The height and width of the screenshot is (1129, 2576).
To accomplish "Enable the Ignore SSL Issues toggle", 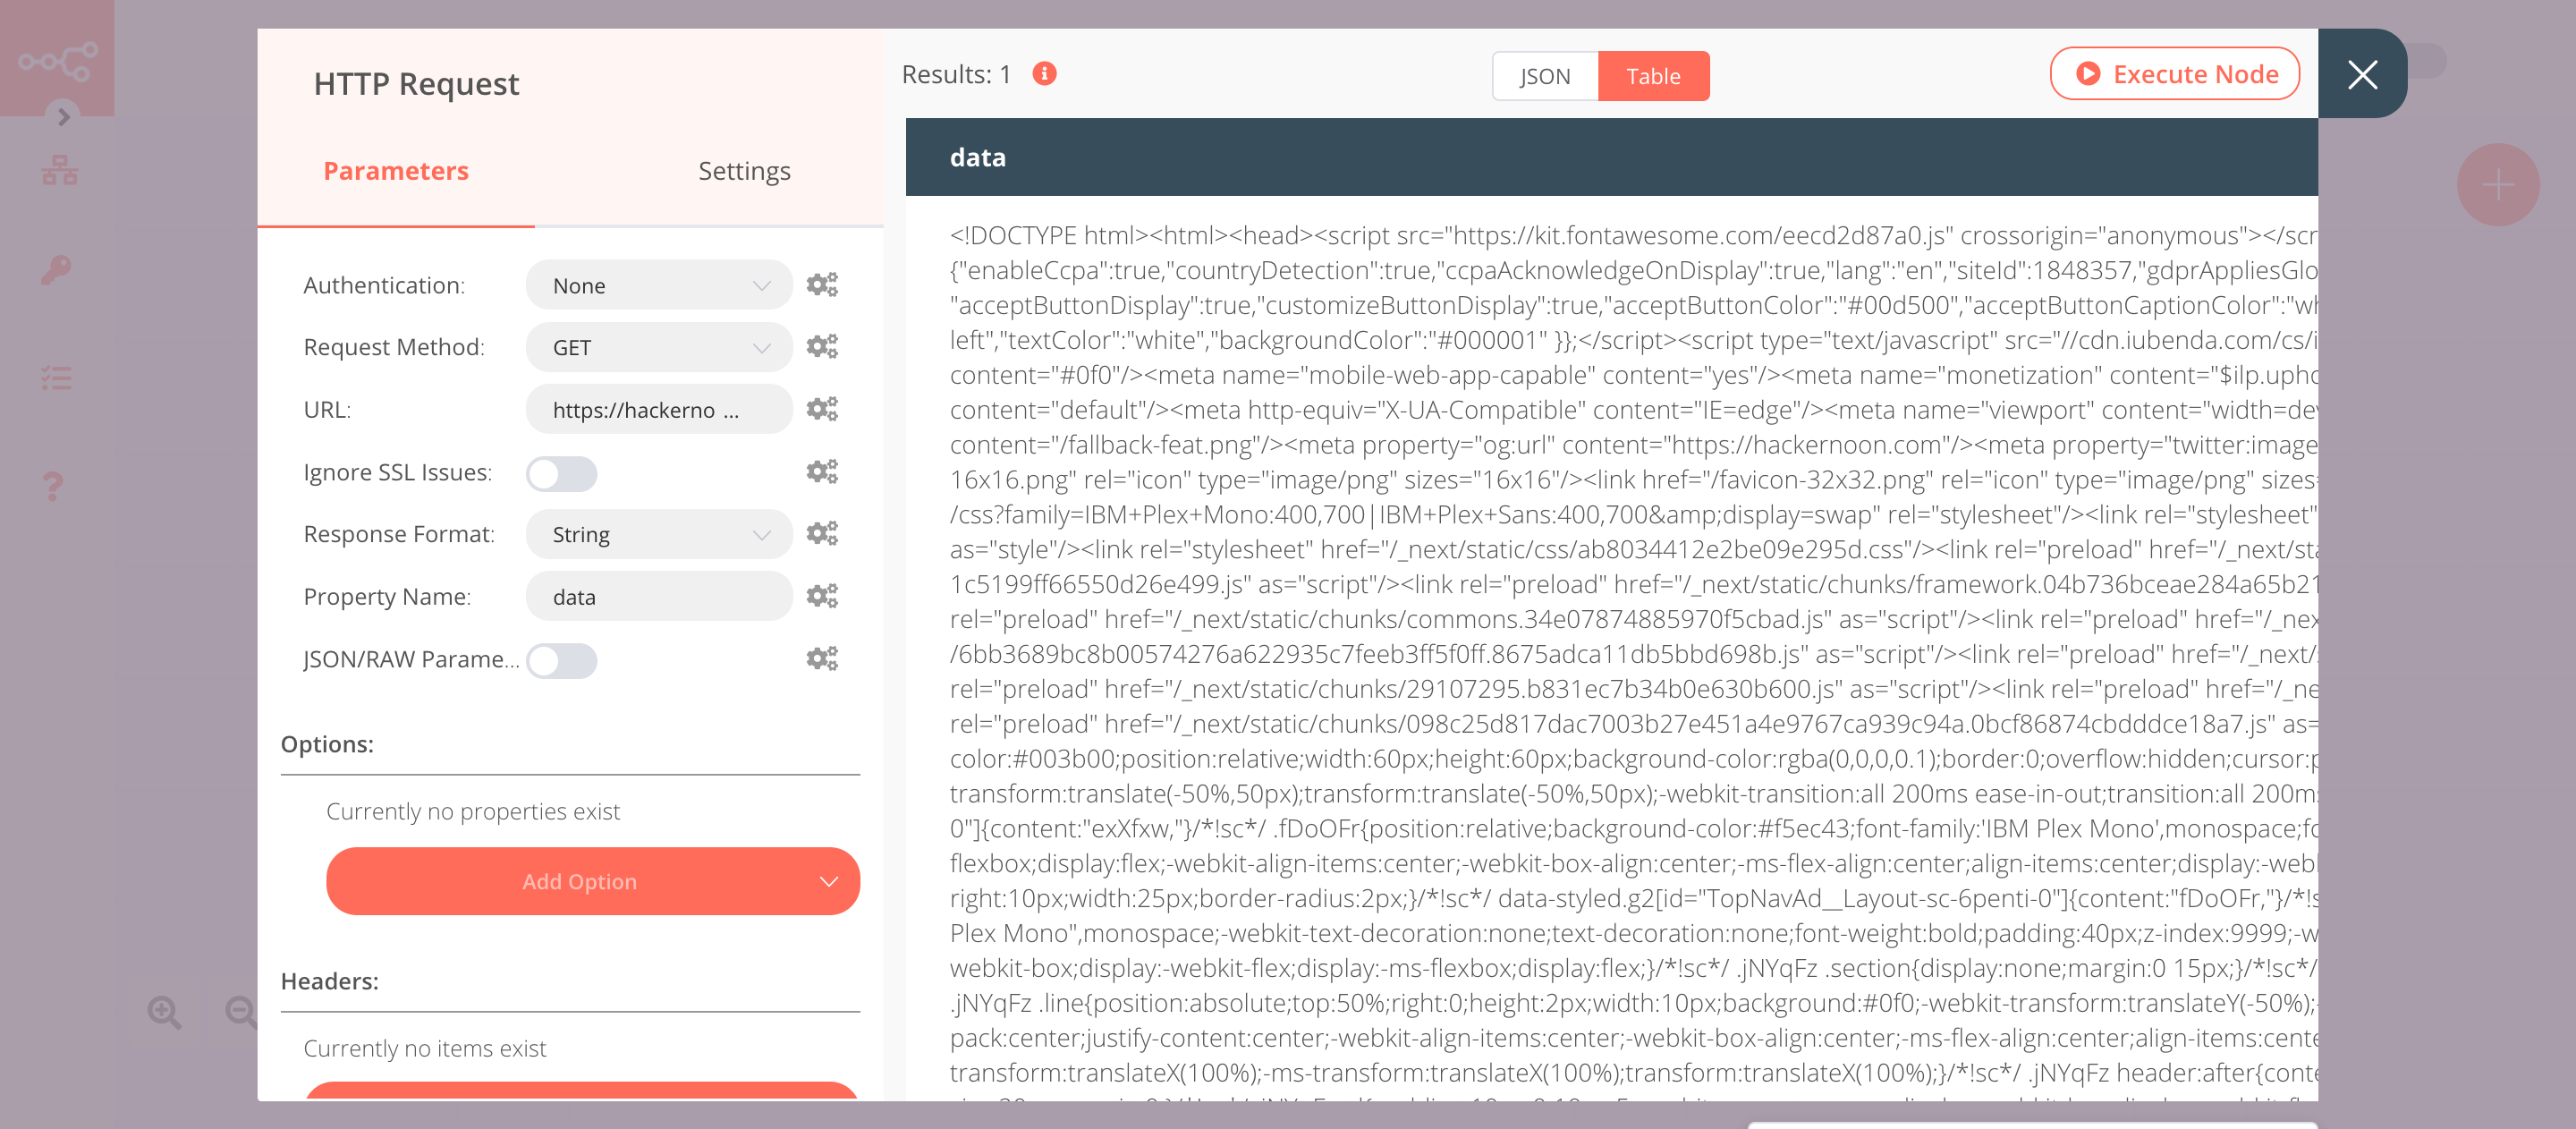I will [562, 472].
